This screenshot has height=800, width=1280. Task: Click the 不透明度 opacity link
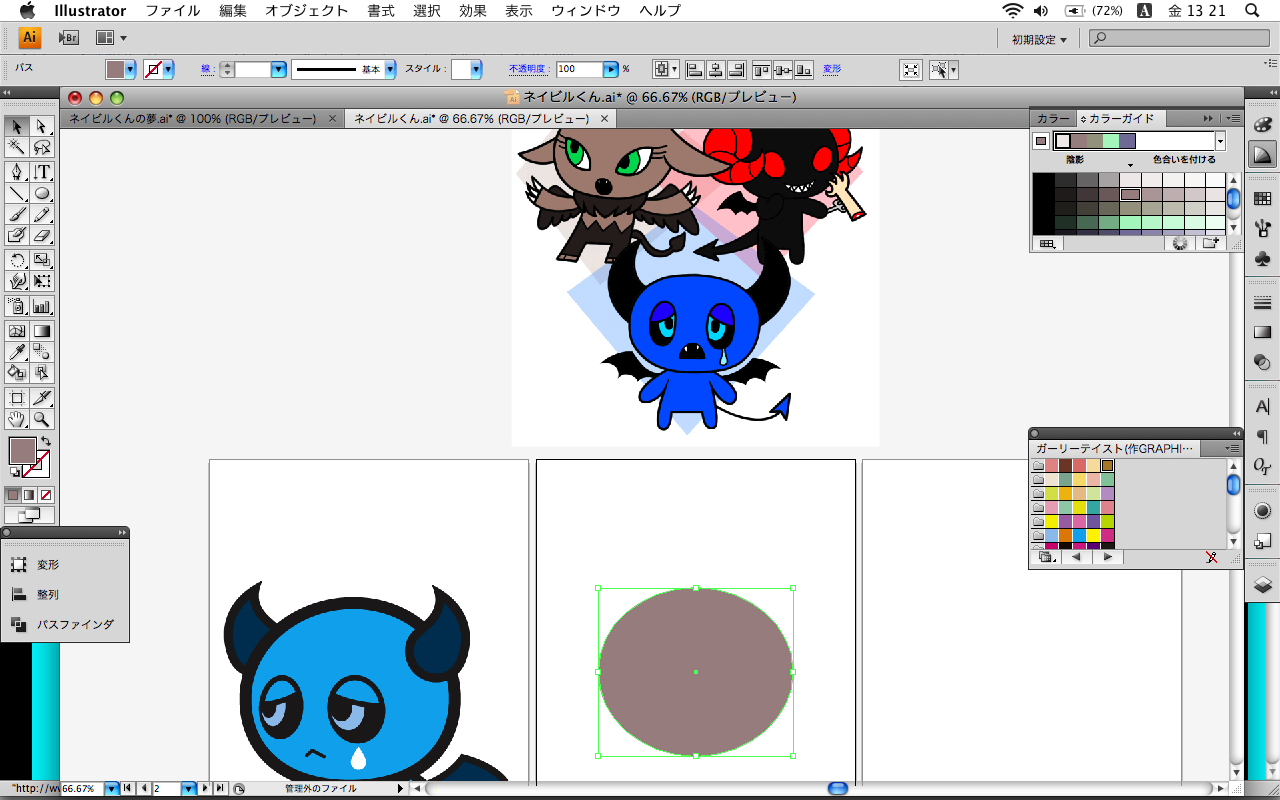528,70
